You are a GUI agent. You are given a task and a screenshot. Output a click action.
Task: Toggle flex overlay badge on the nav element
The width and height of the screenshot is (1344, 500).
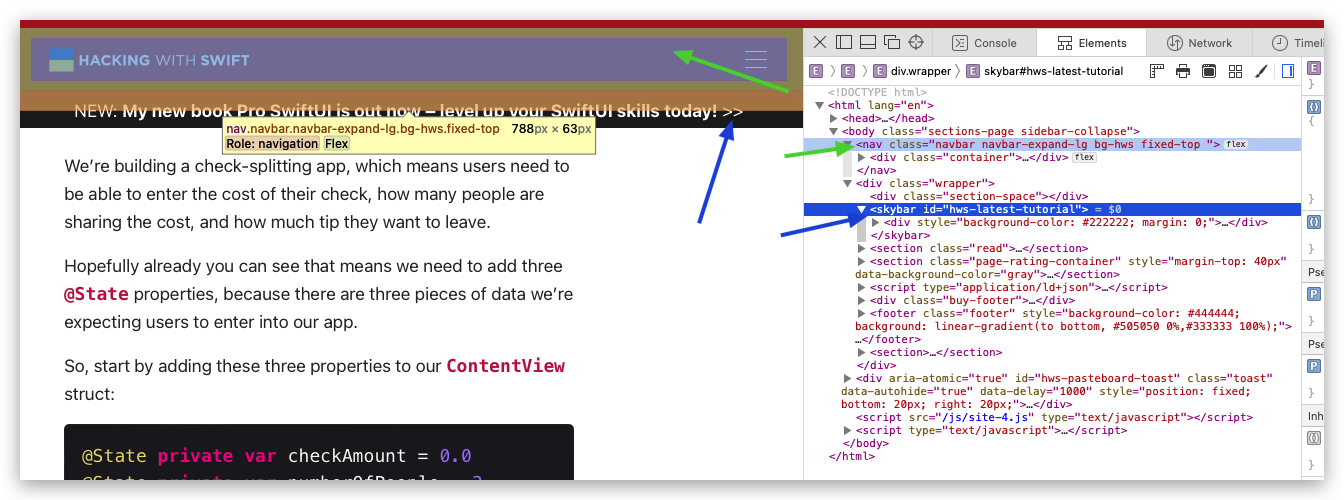(1236, 144)
